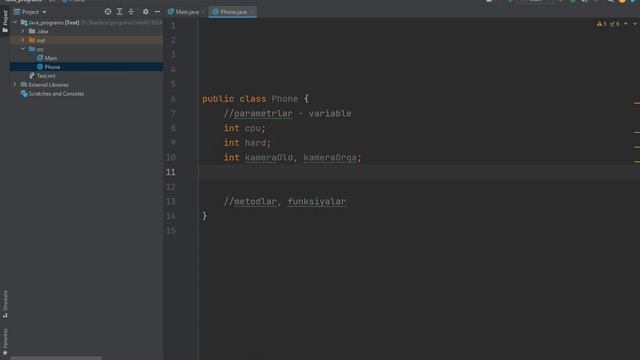Expand the out folder
The height and width of the screenshot is (360, 640).
(23, 40)
